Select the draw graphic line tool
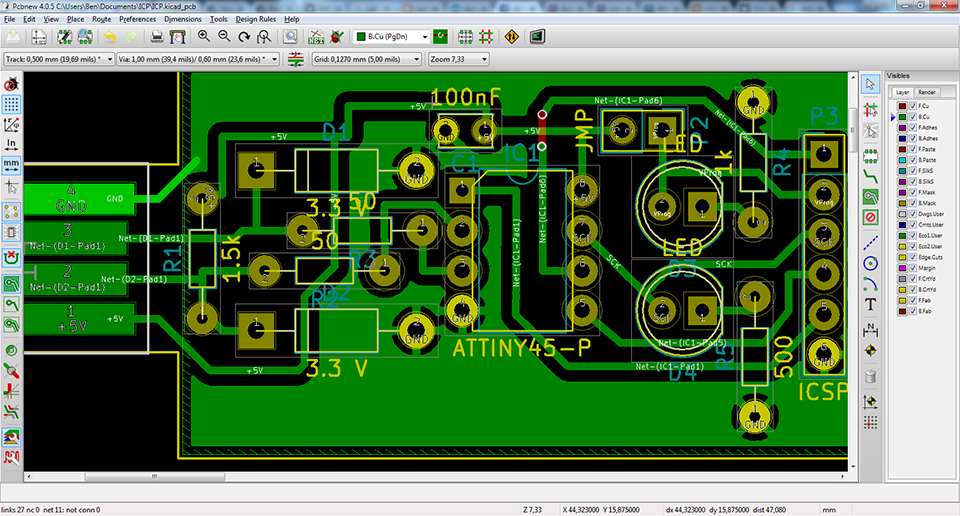This screenshot has height=516, width=960. pyautogui.click(x=870, y=243)
